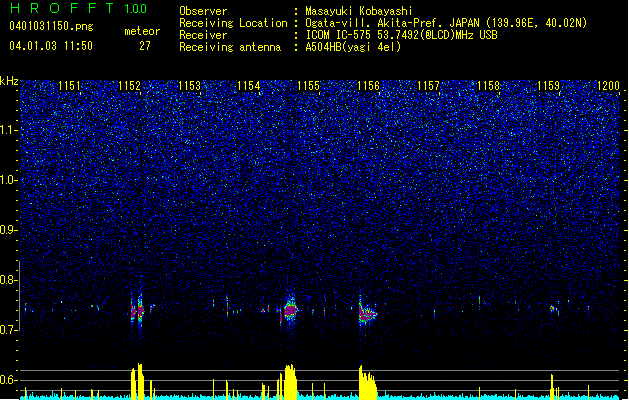The width and height of the screenshot is (629, 400).
Task: Click the sloped yellow power peak before 1156
Action: pyautogui.click(x=367, y=382)
